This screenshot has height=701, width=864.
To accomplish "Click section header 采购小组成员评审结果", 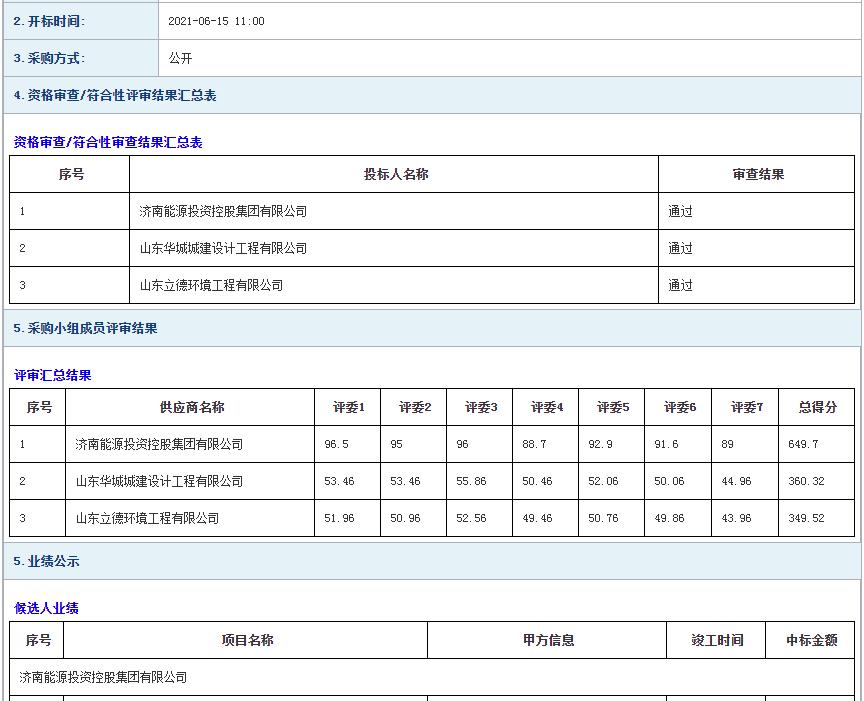I will click(85, 328).
